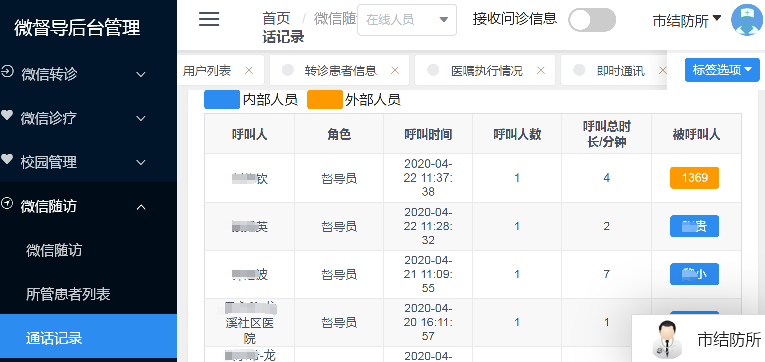Viewport: 765px width, 362px height.
Task: Open the doctor avatar chat popup
Action: point(666,339)
